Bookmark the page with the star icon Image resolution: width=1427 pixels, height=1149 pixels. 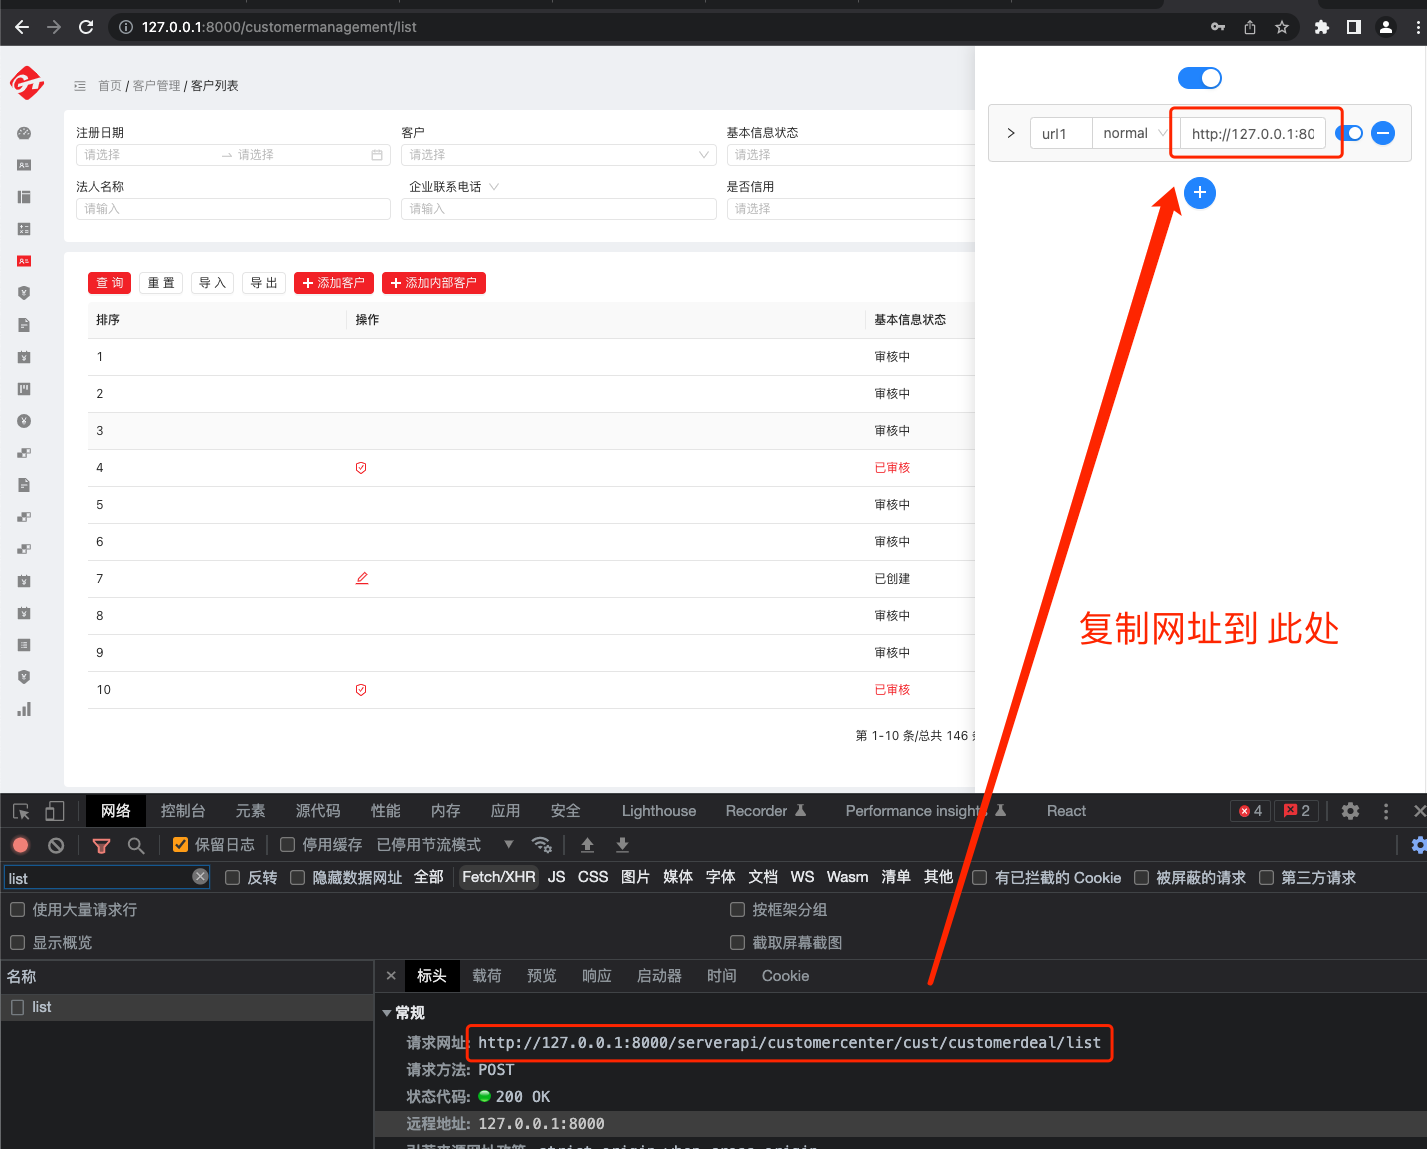(1282, 27)
